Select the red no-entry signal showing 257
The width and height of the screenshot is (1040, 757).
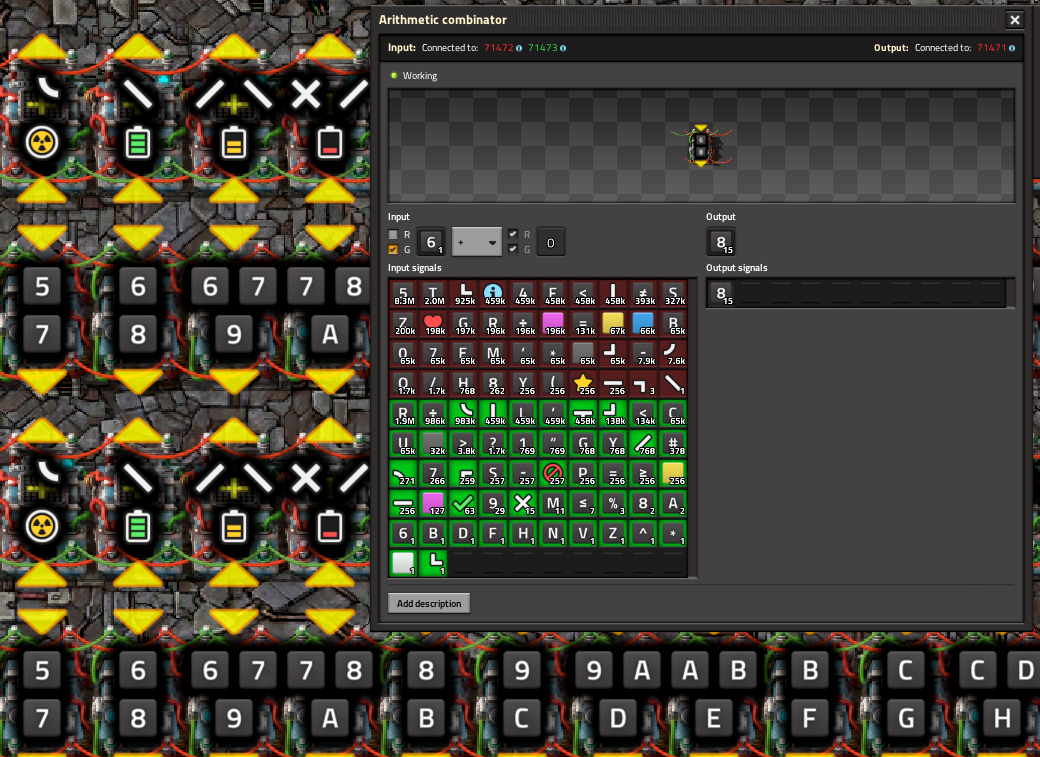(553, 474)
